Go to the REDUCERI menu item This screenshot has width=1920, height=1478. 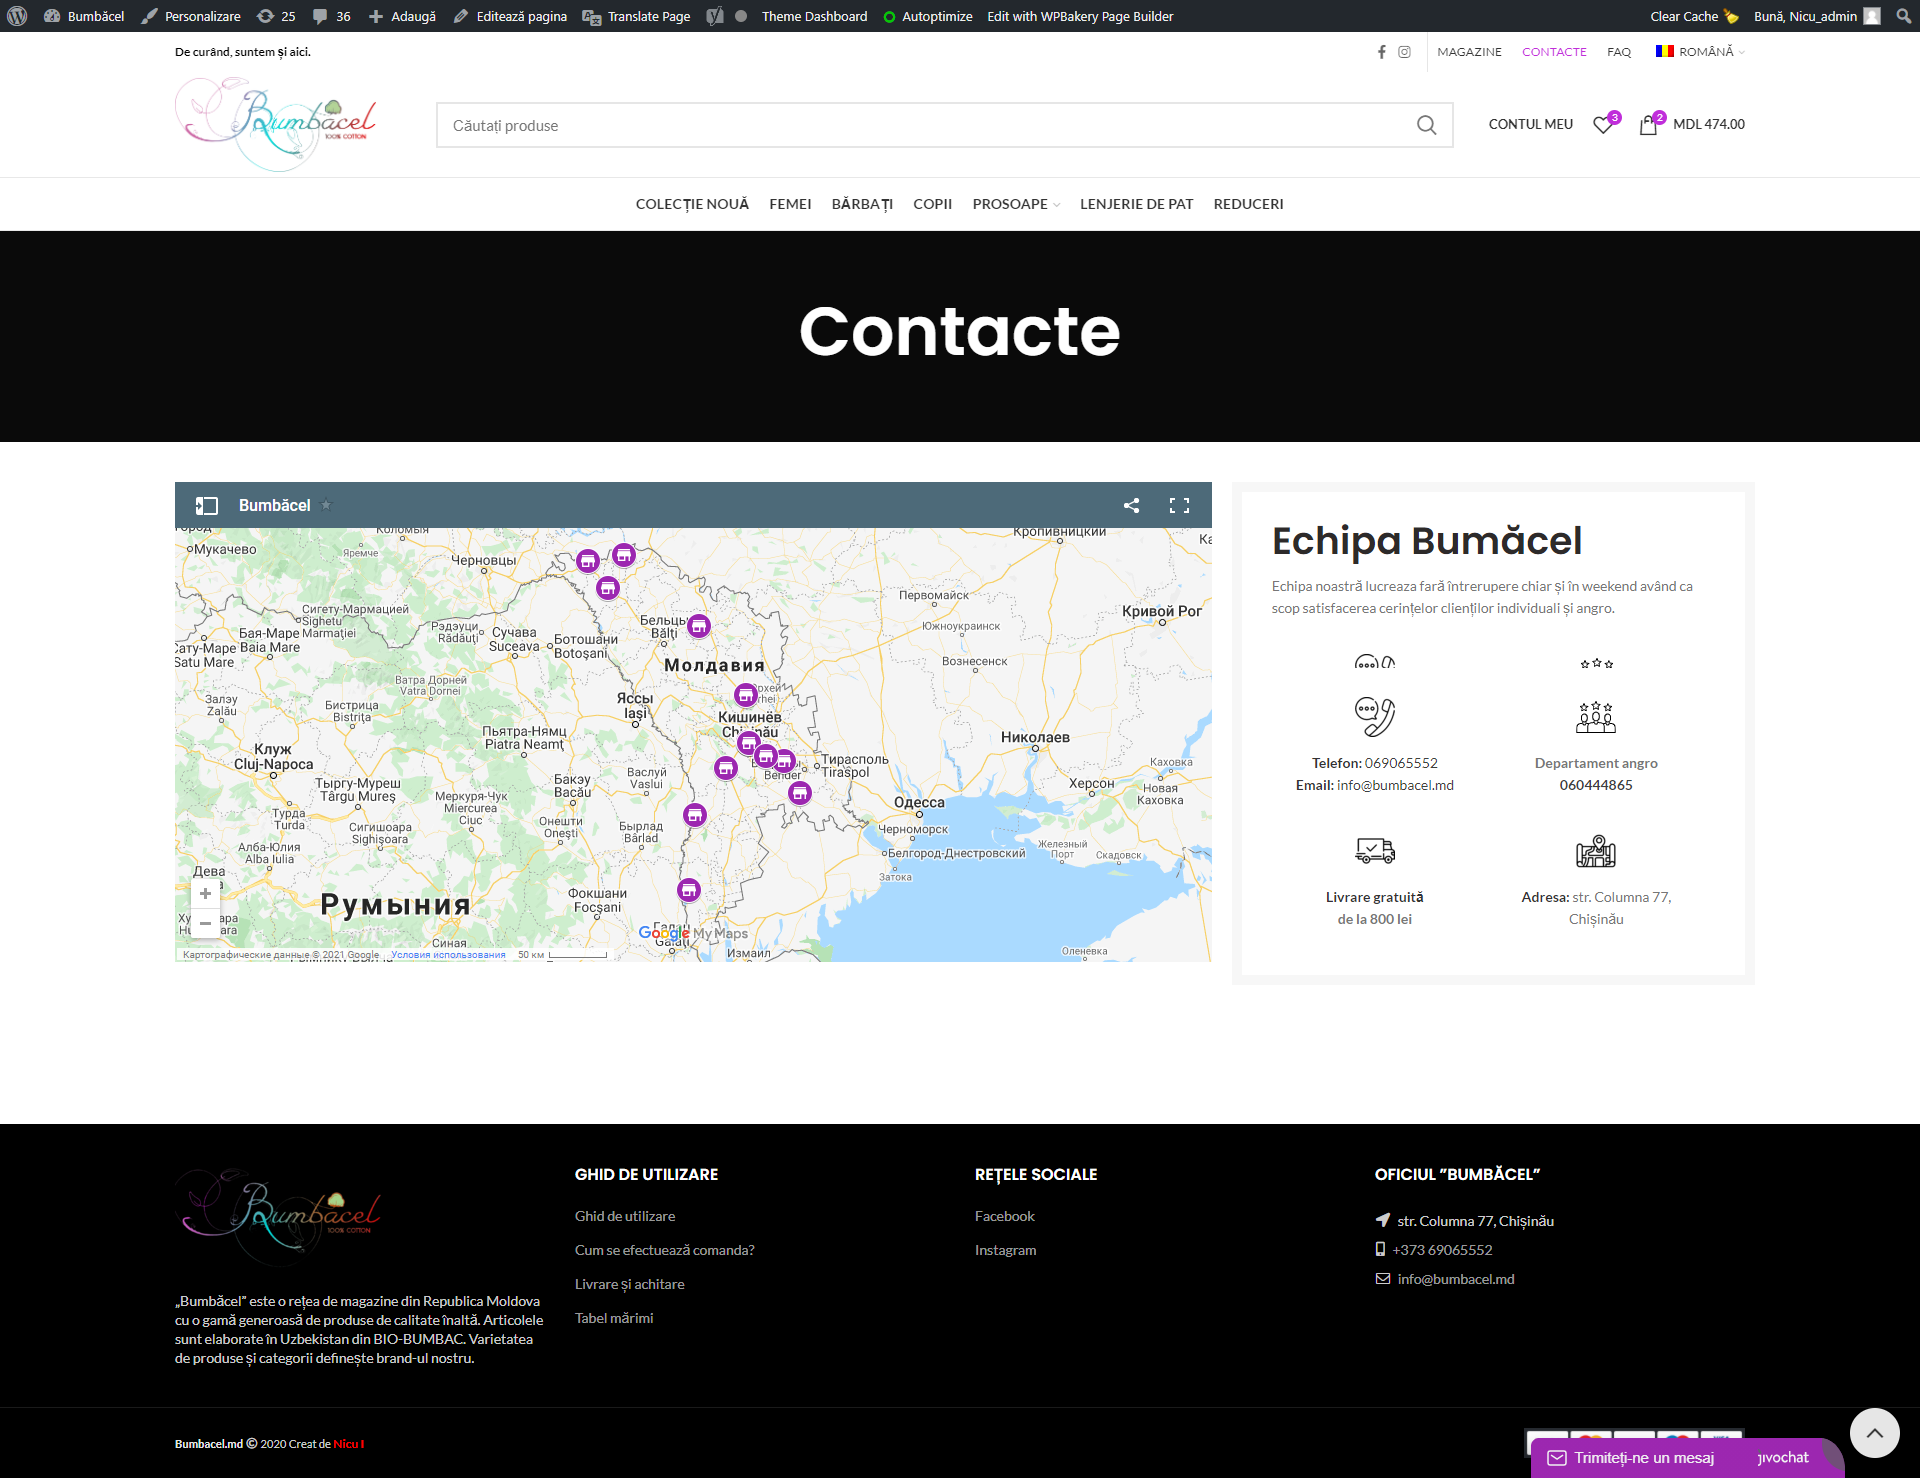[1248, 204]
